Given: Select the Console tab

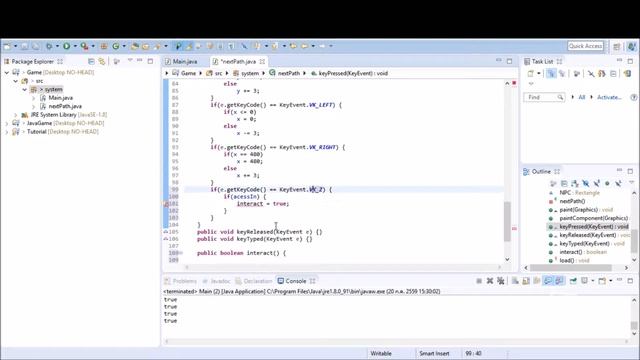Looking at the screenshot, I should pyautogui.click(x=296, y=281).
